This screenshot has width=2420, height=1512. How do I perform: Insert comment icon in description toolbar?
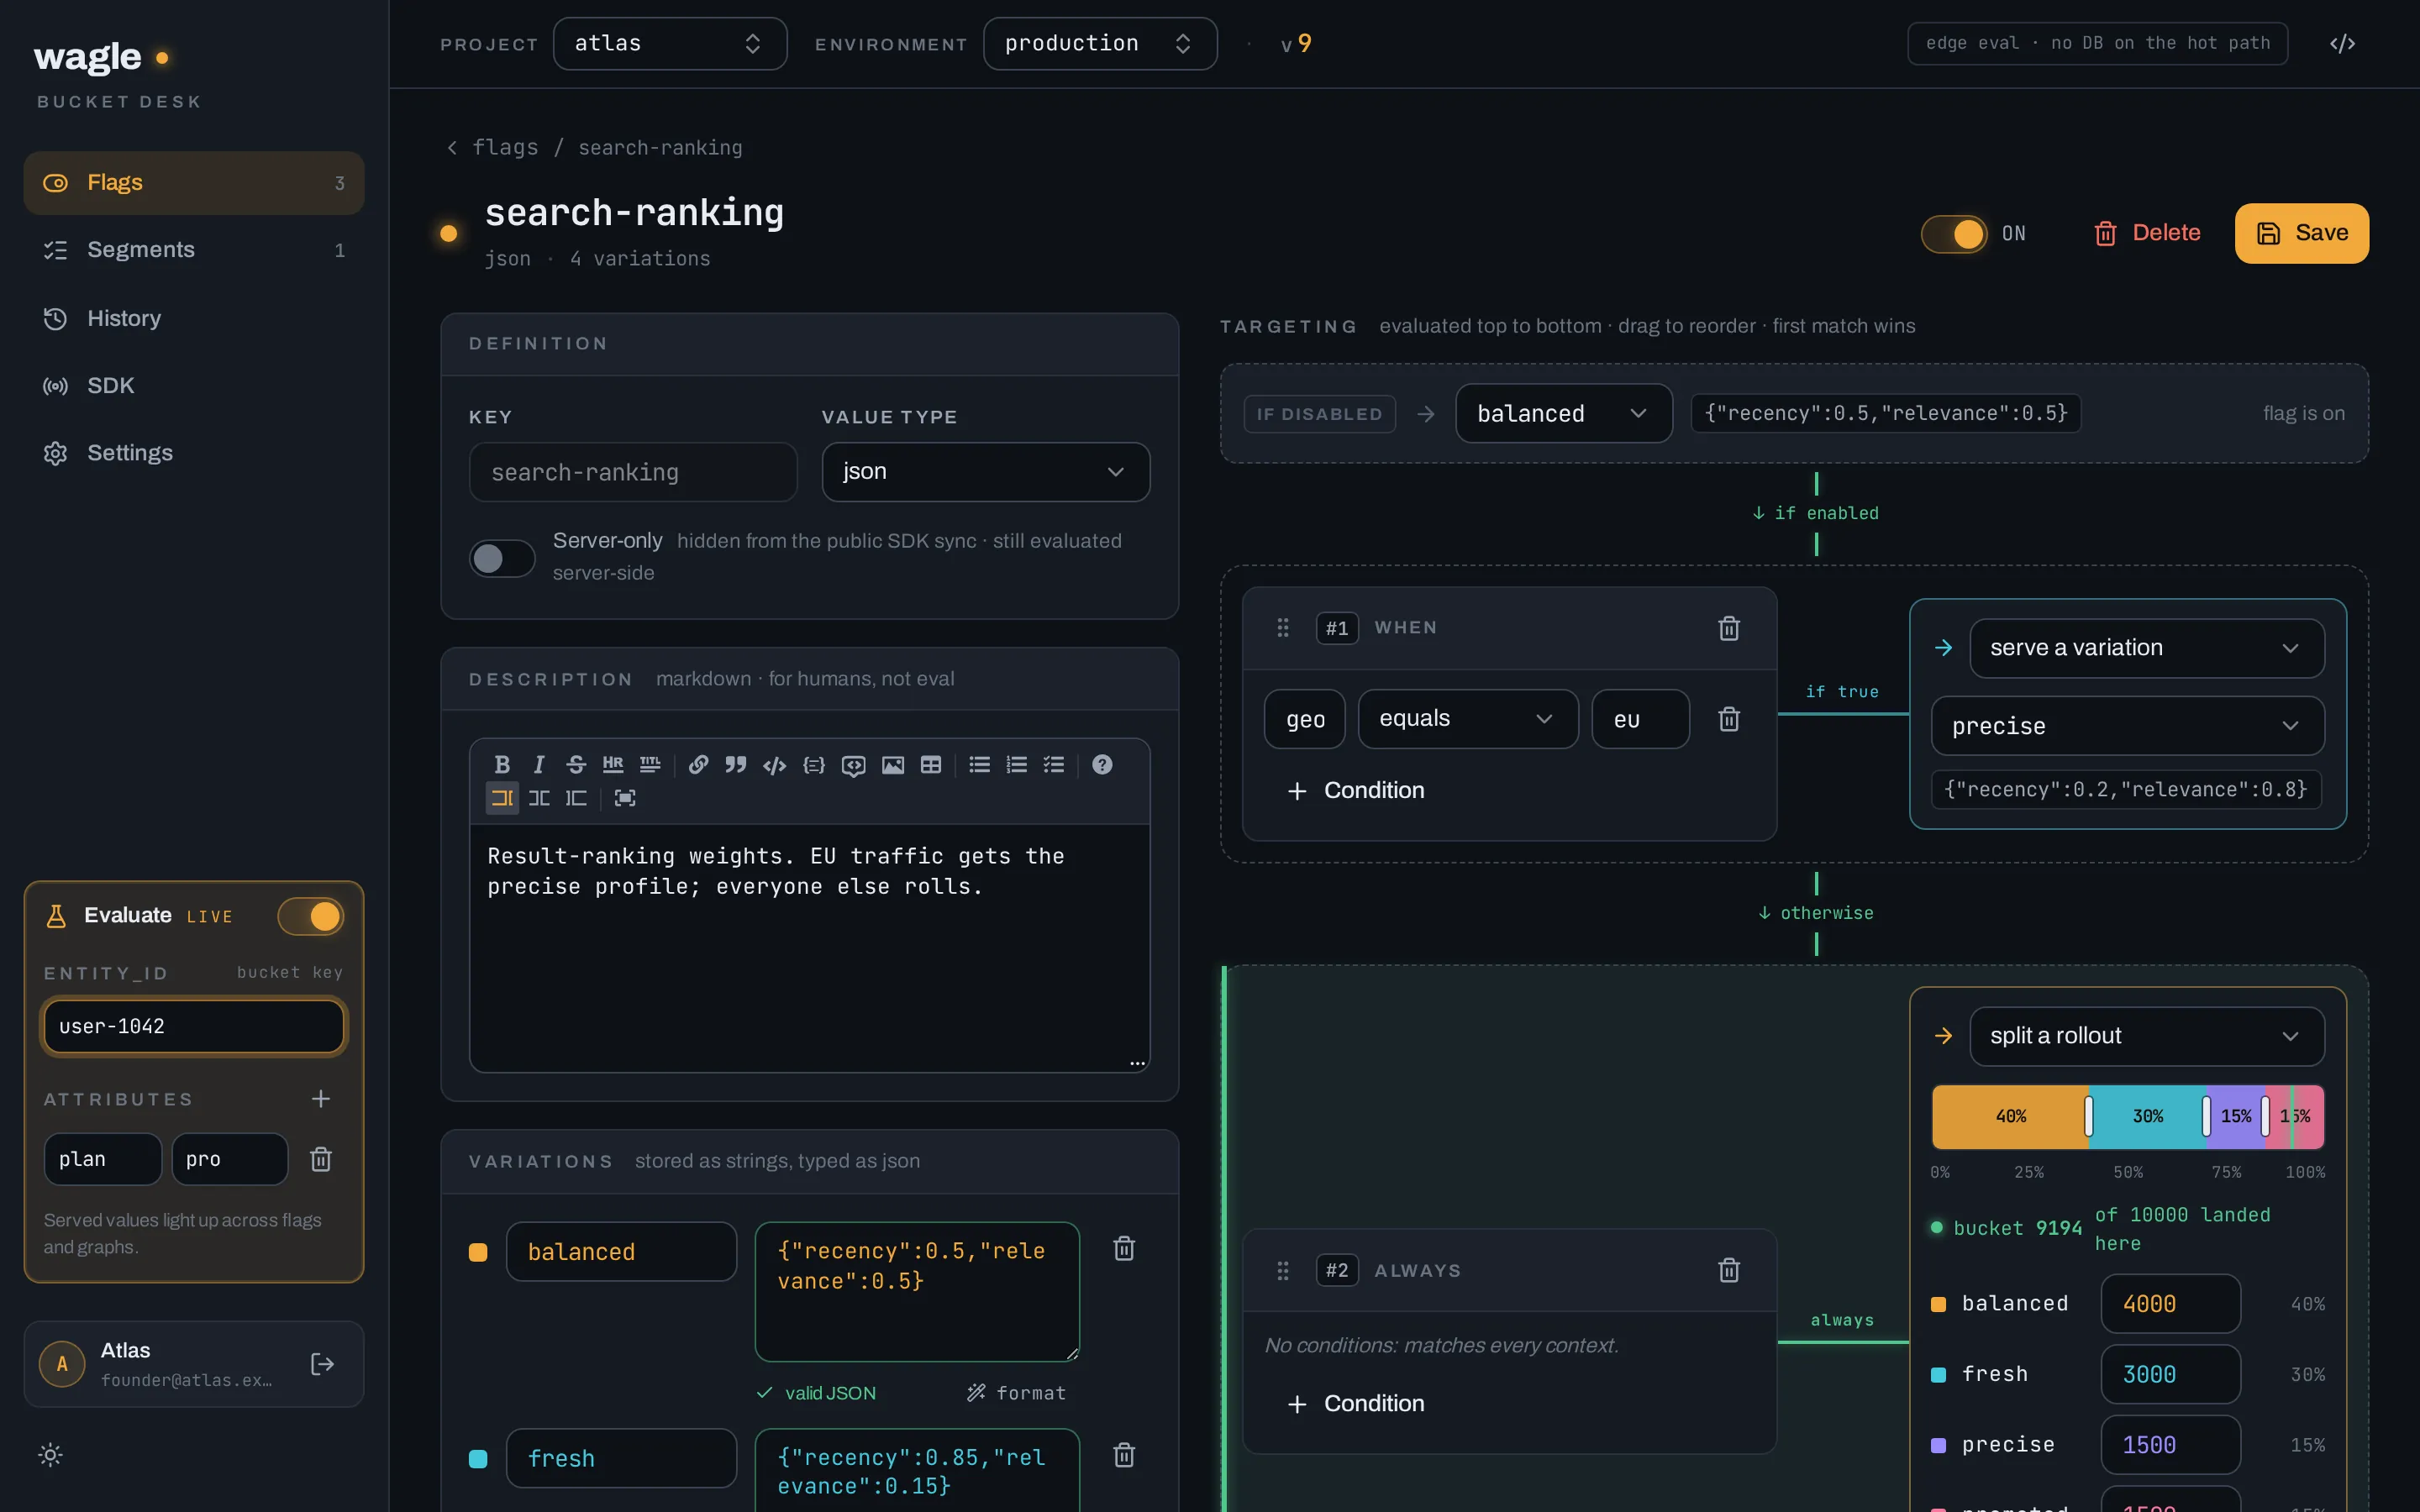(853, 765)
